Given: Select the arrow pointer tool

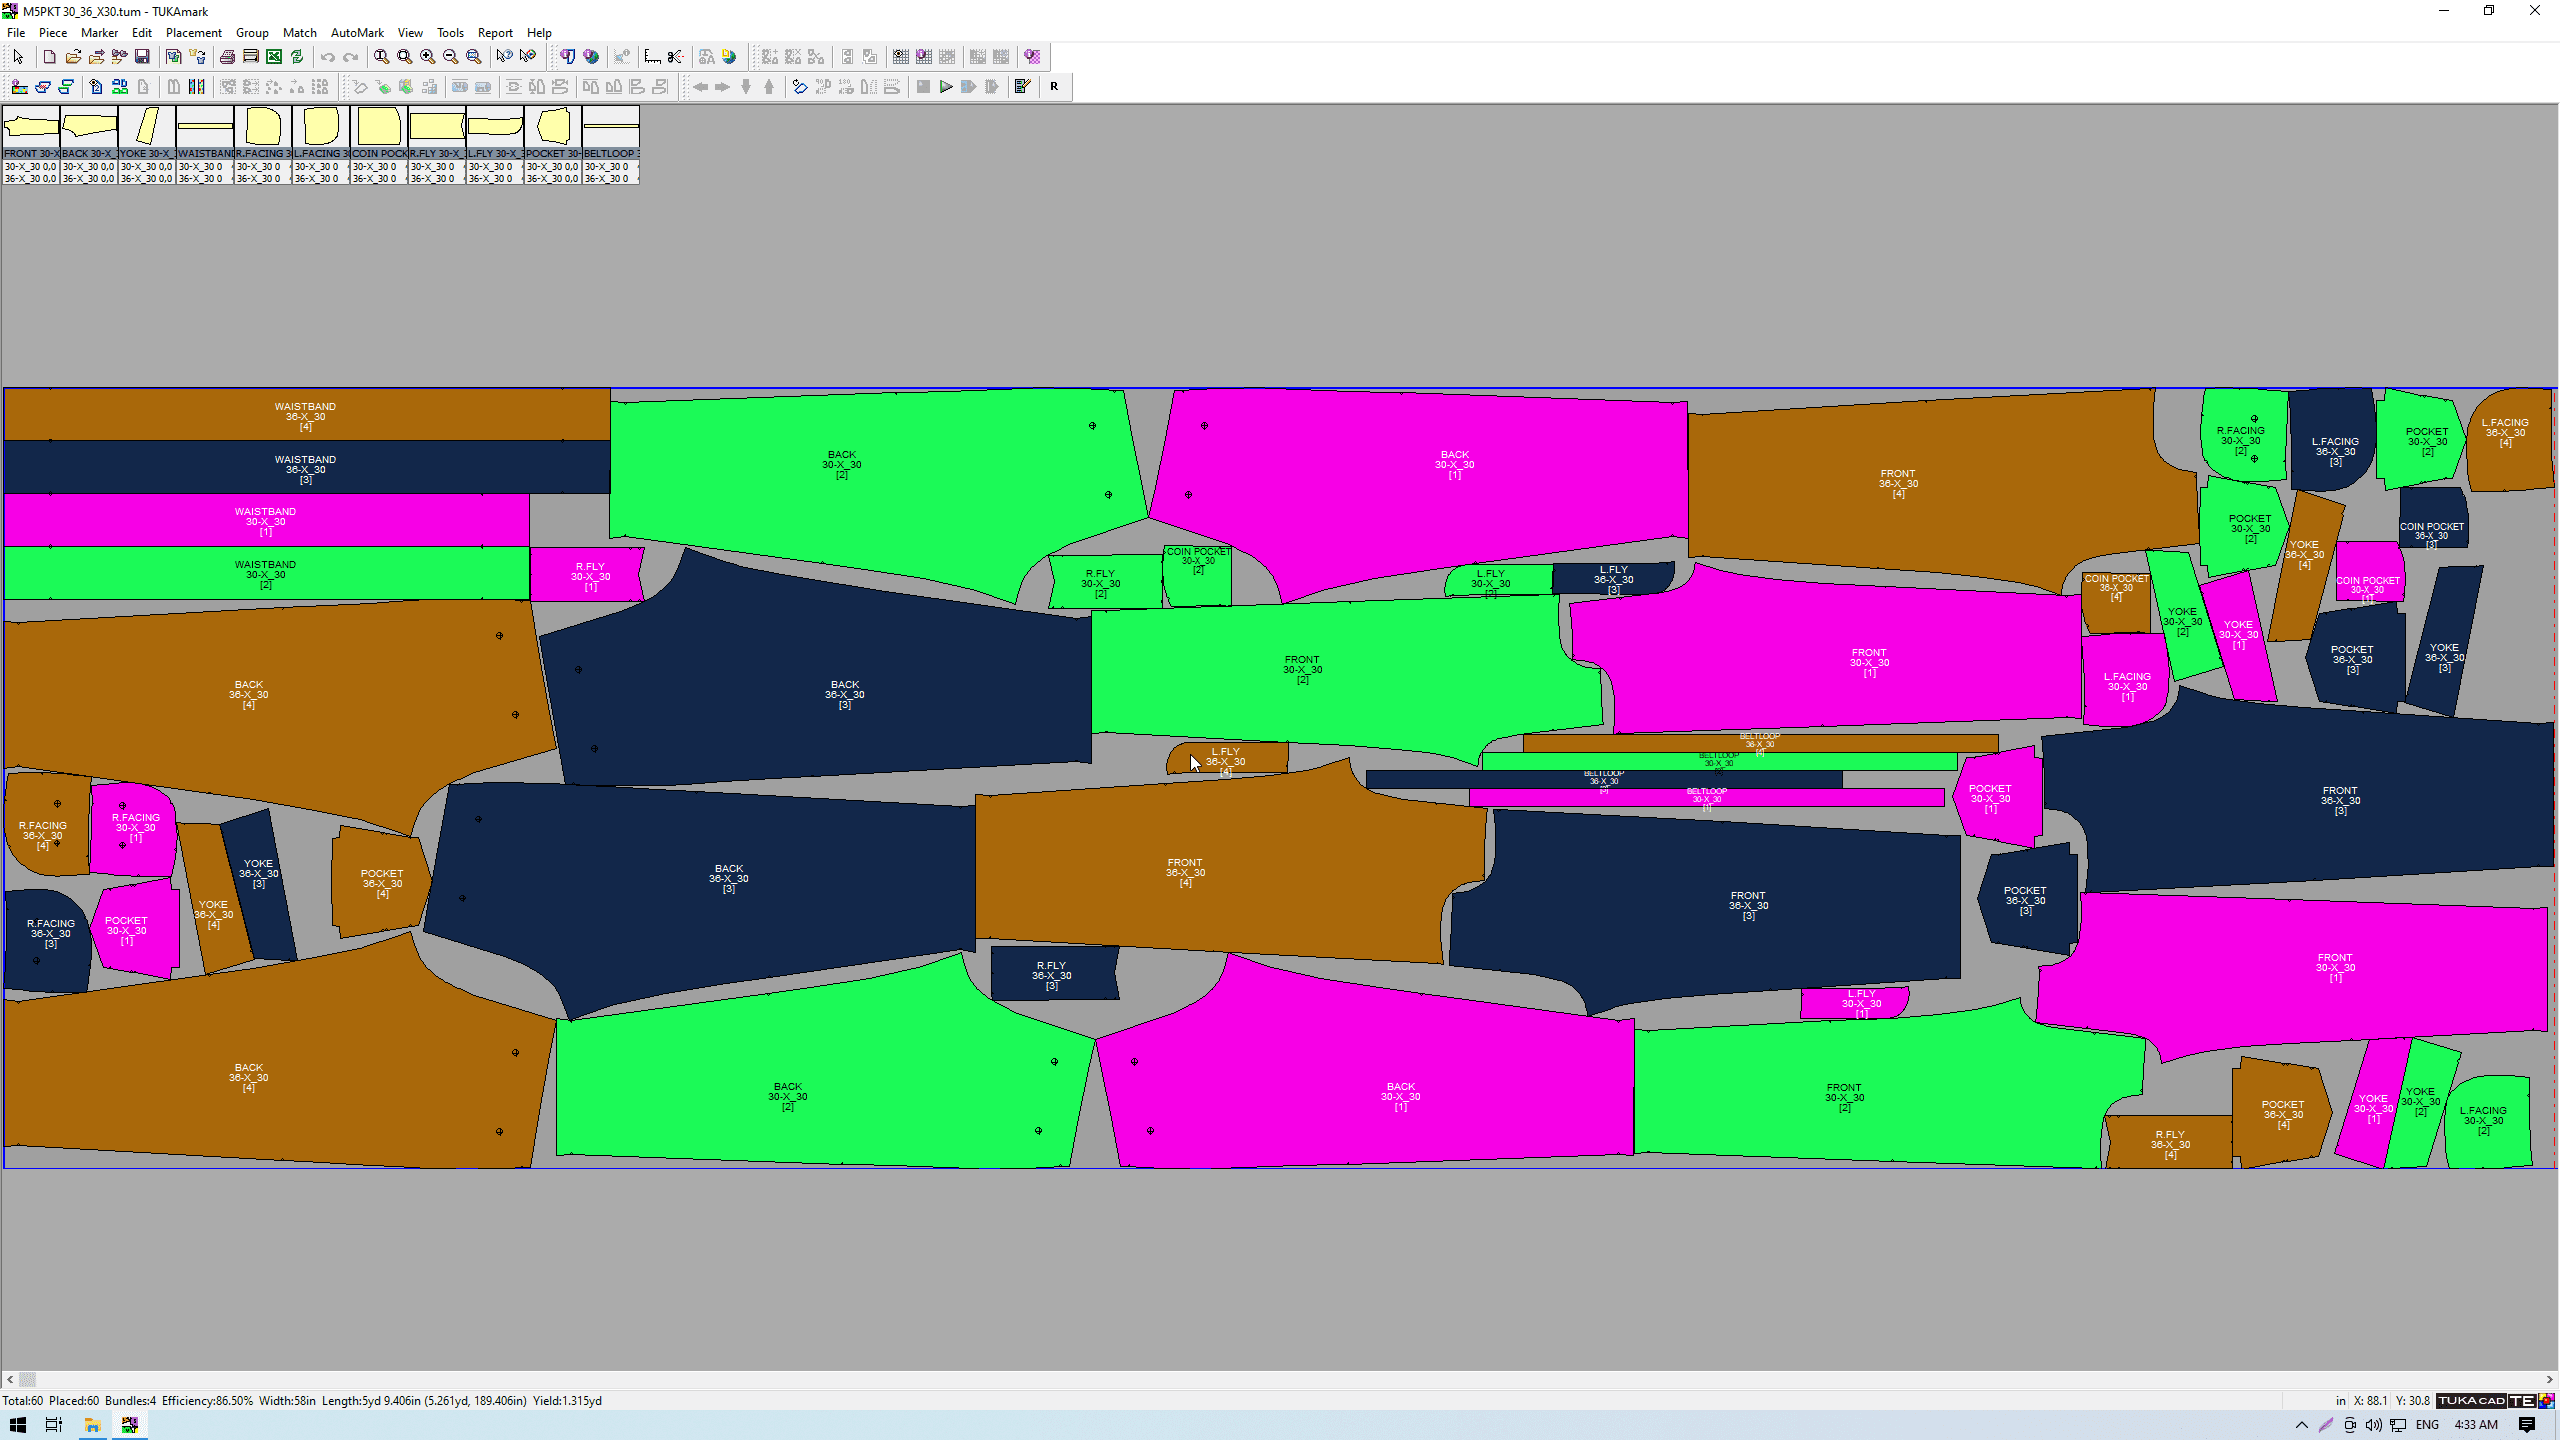Looking at the screenshot, I should (x=18, y=57).
